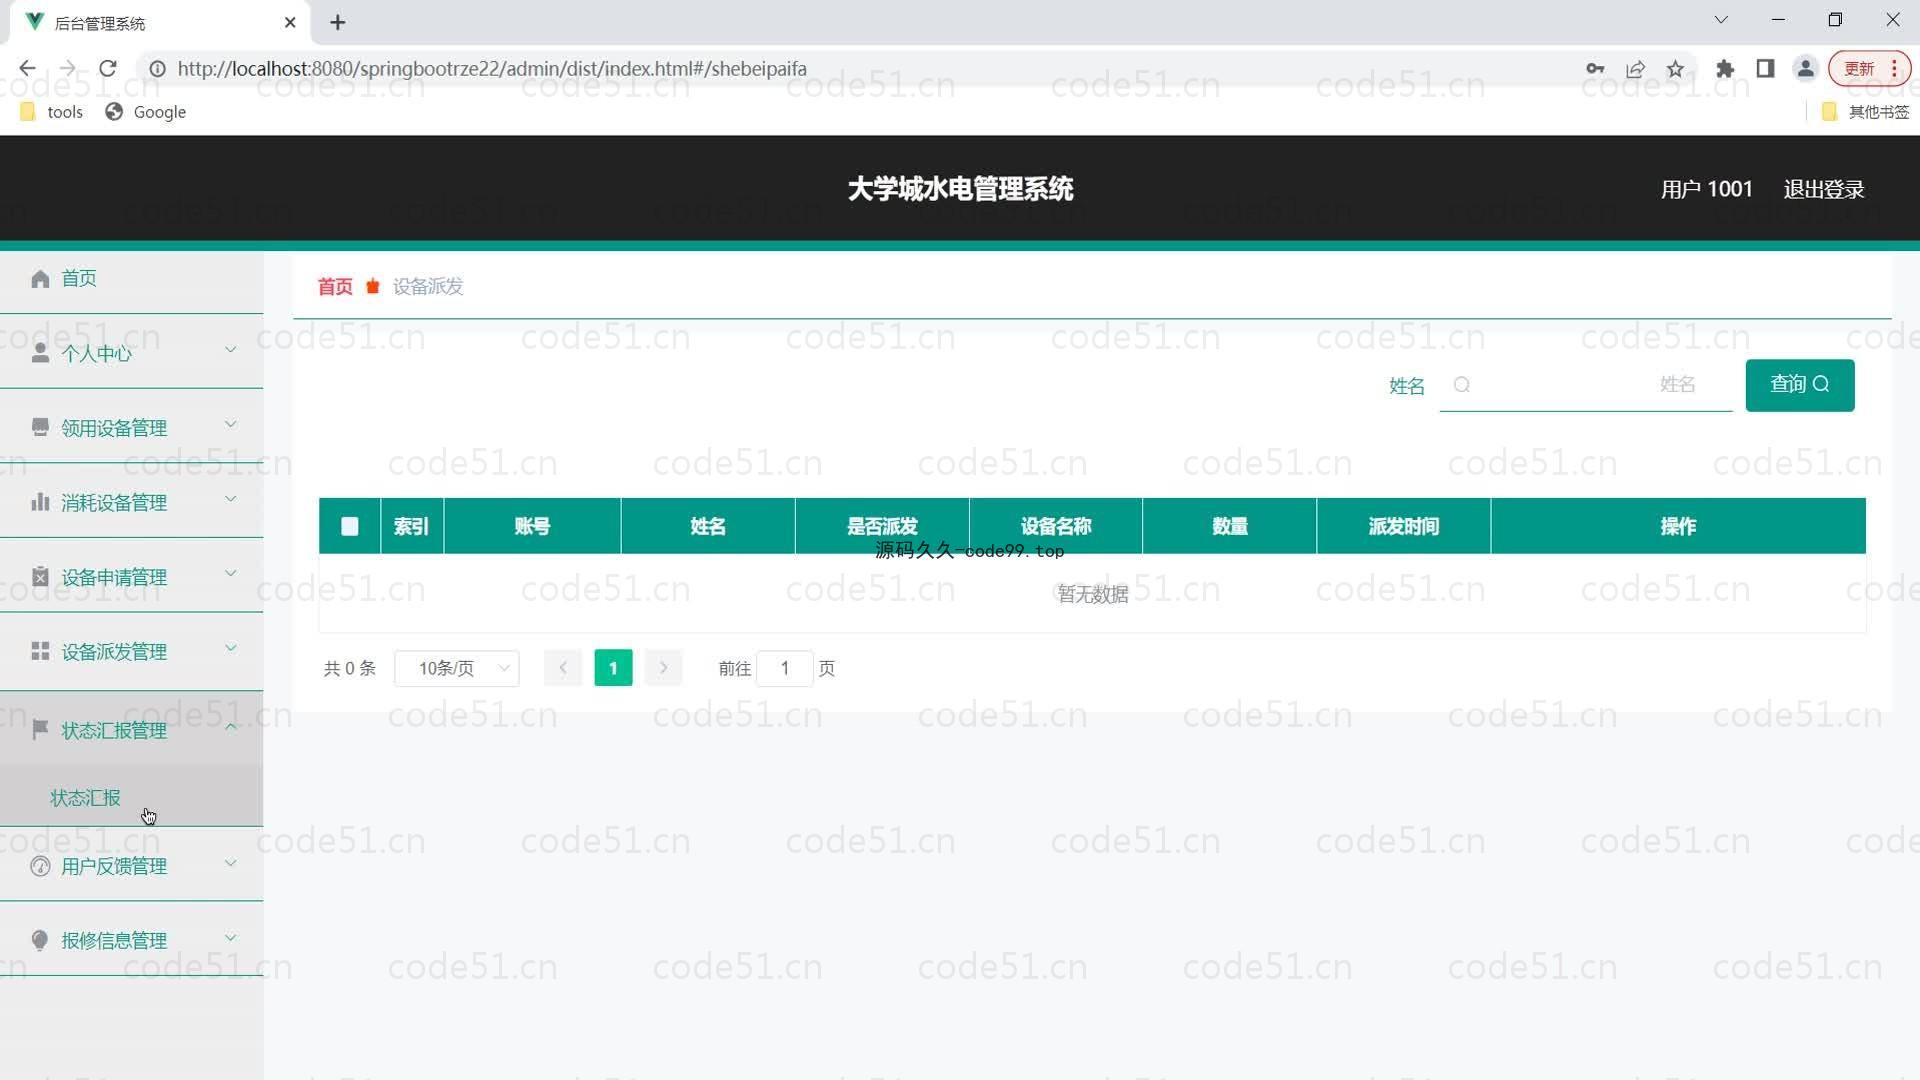This screenshot has width=1920, height=1080.
Task: Click the 账号 column header
Action: [533, 526]
